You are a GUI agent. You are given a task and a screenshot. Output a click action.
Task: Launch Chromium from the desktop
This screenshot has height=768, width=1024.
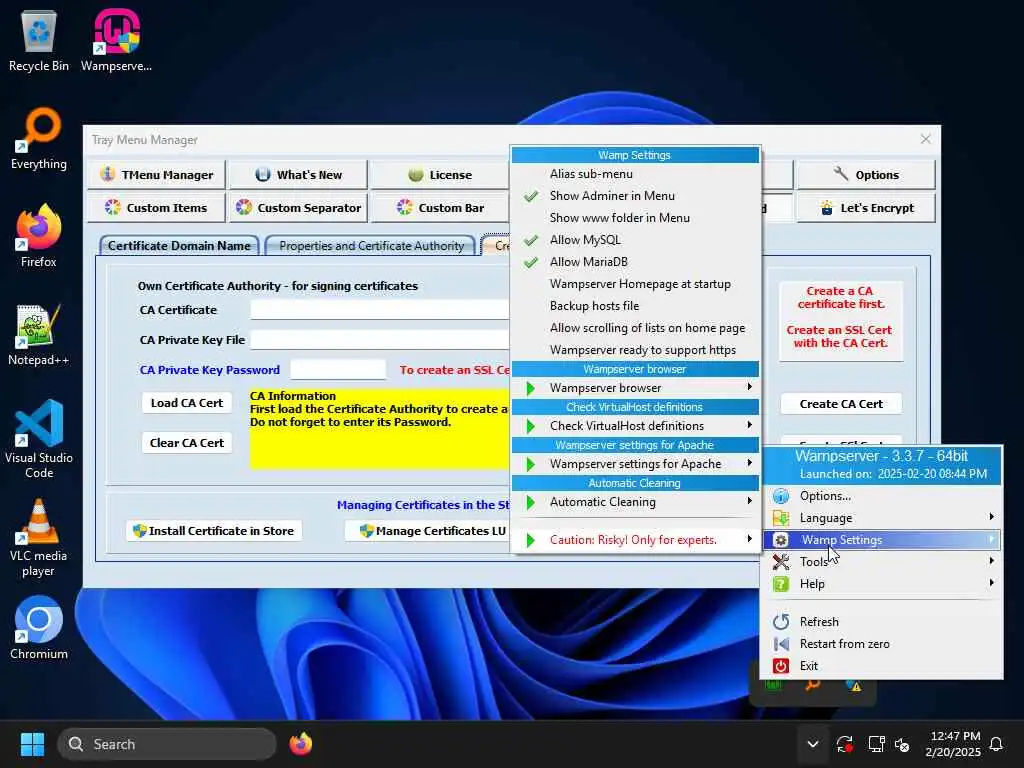(39, 628)
